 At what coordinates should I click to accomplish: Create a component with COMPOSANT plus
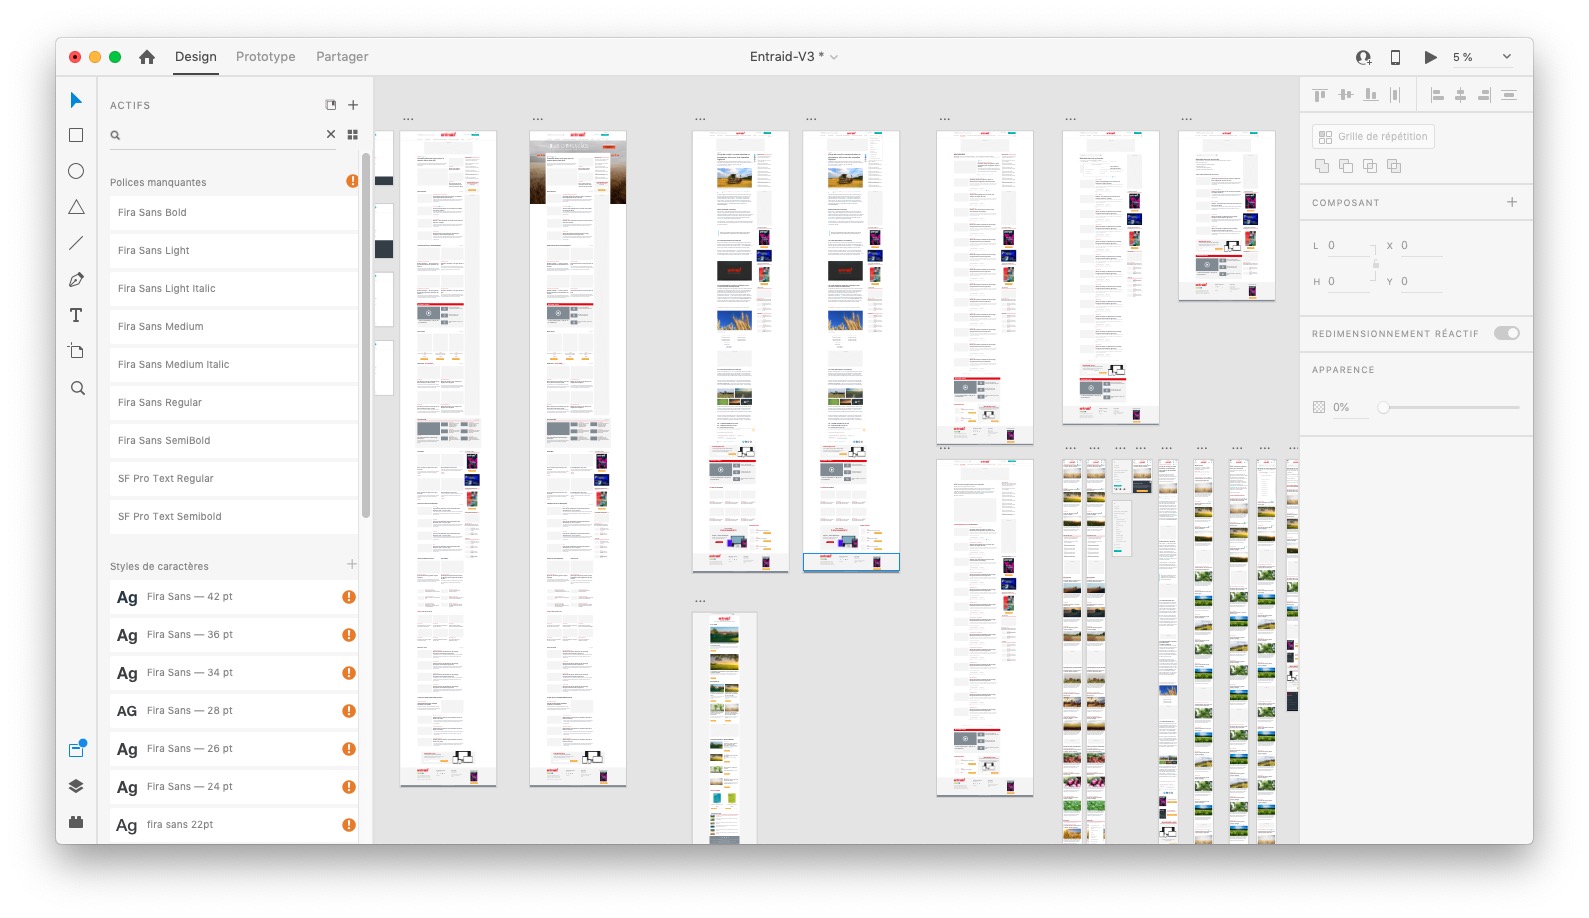(1512, 202)
